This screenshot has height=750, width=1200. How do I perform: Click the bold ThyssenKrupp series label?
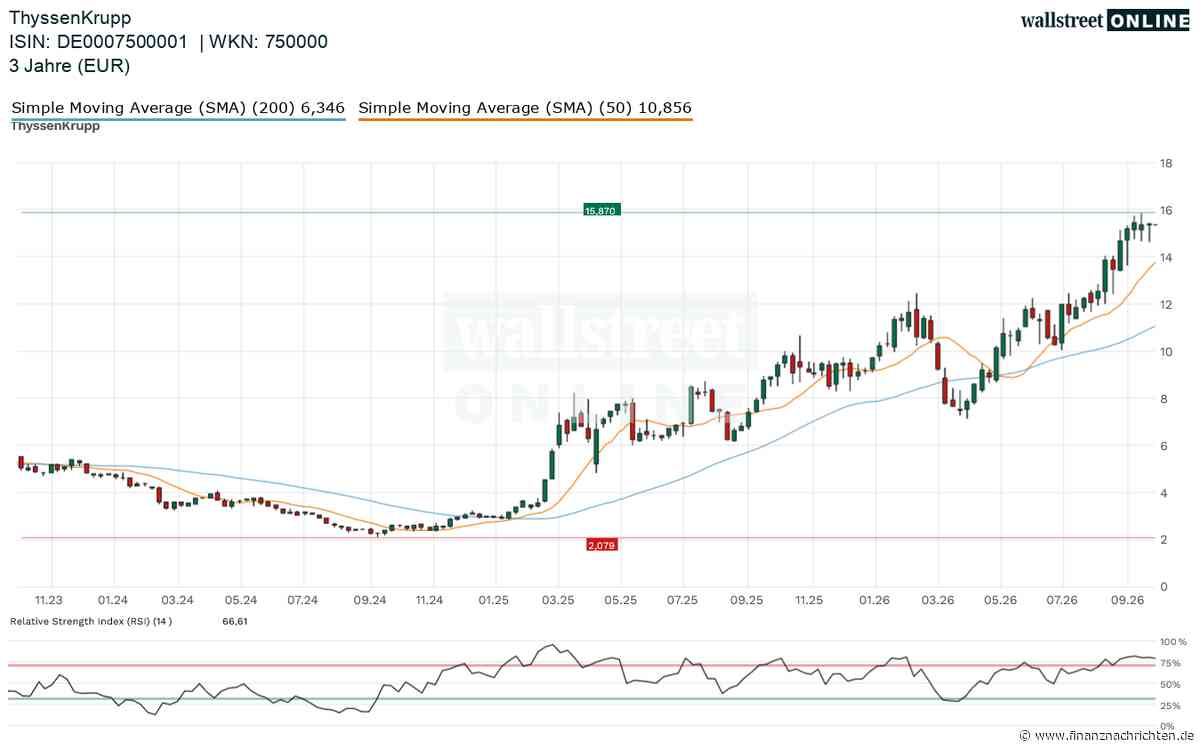(x=55, y=126)
